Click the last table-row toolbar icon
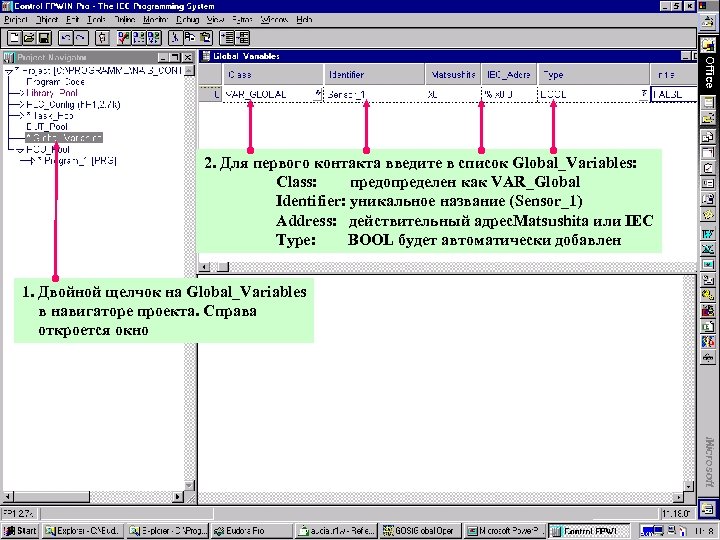Viewport: 720px width, 540px height. click(x=242, y=38)
